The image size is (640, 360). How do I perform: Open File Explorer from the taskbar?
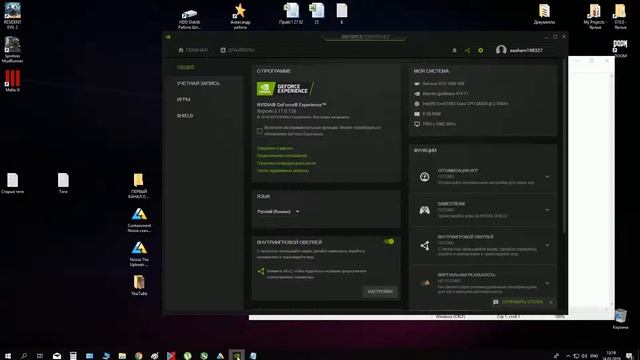click(x=122, y=356)
